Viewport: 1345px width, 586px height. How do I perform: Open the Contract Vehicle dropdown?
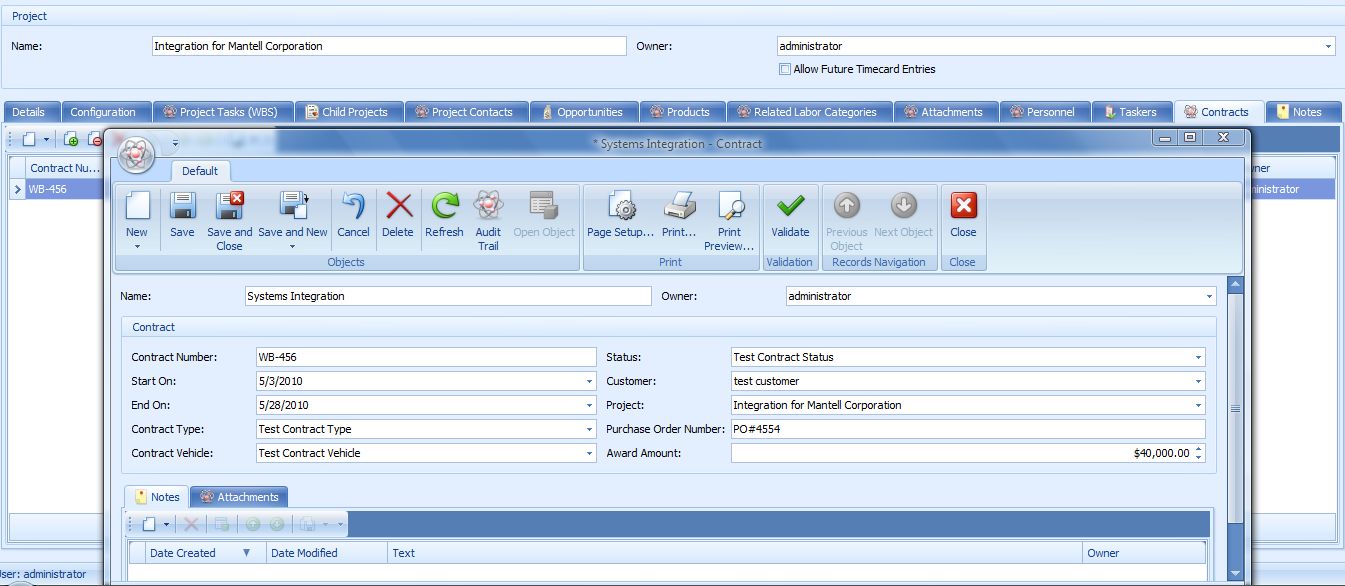point(589,453)
